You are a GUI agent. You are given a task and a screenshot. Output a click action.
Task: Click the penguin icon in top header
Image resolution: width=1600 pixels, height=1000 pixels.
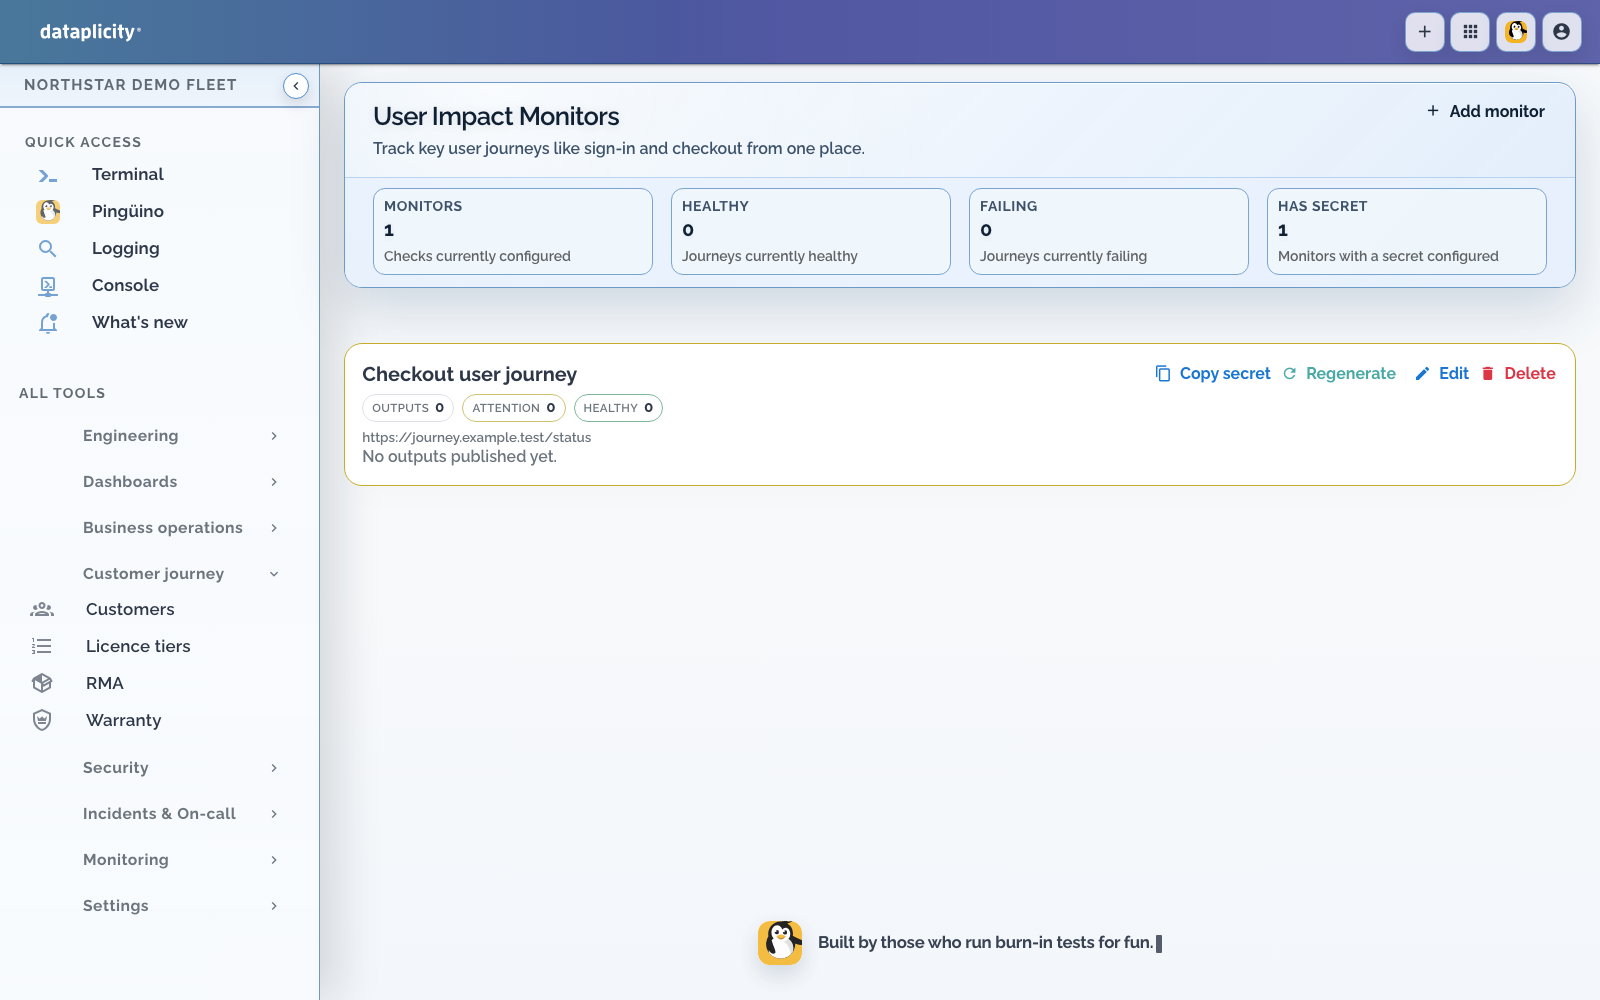point(1516,32)
